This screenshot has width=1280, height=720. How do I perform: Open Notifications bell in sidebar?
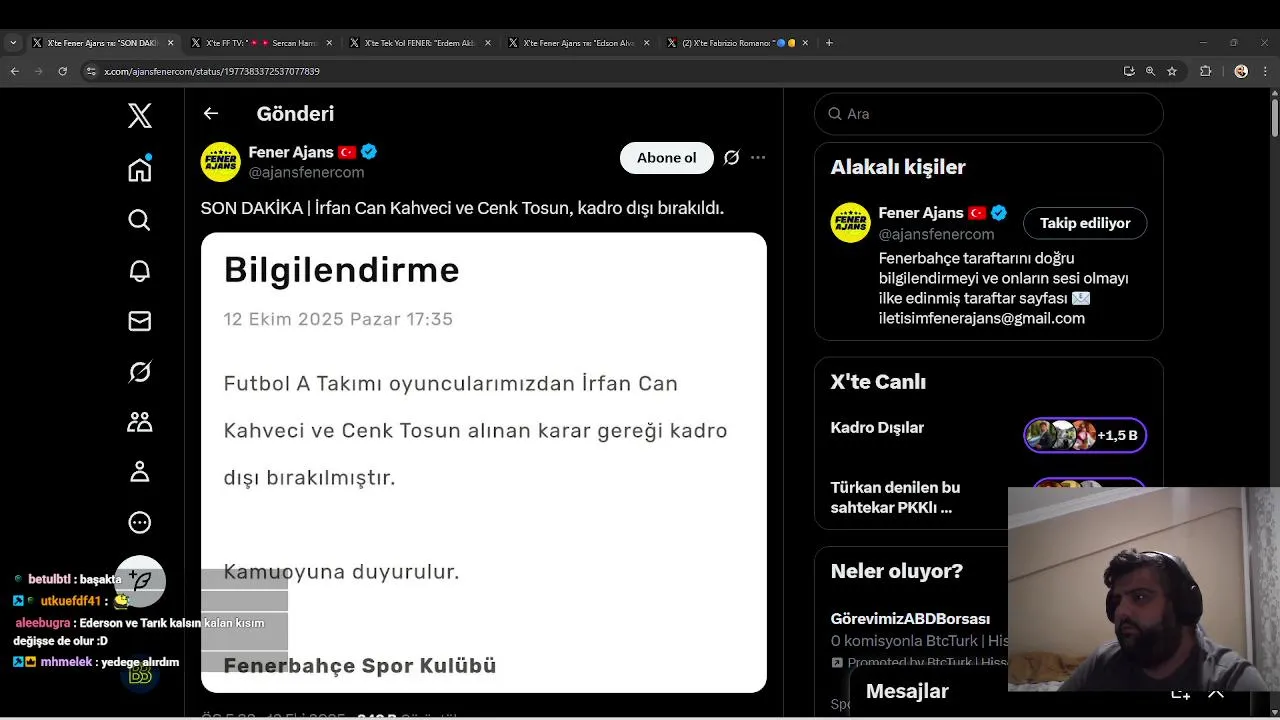click(140, 271)
